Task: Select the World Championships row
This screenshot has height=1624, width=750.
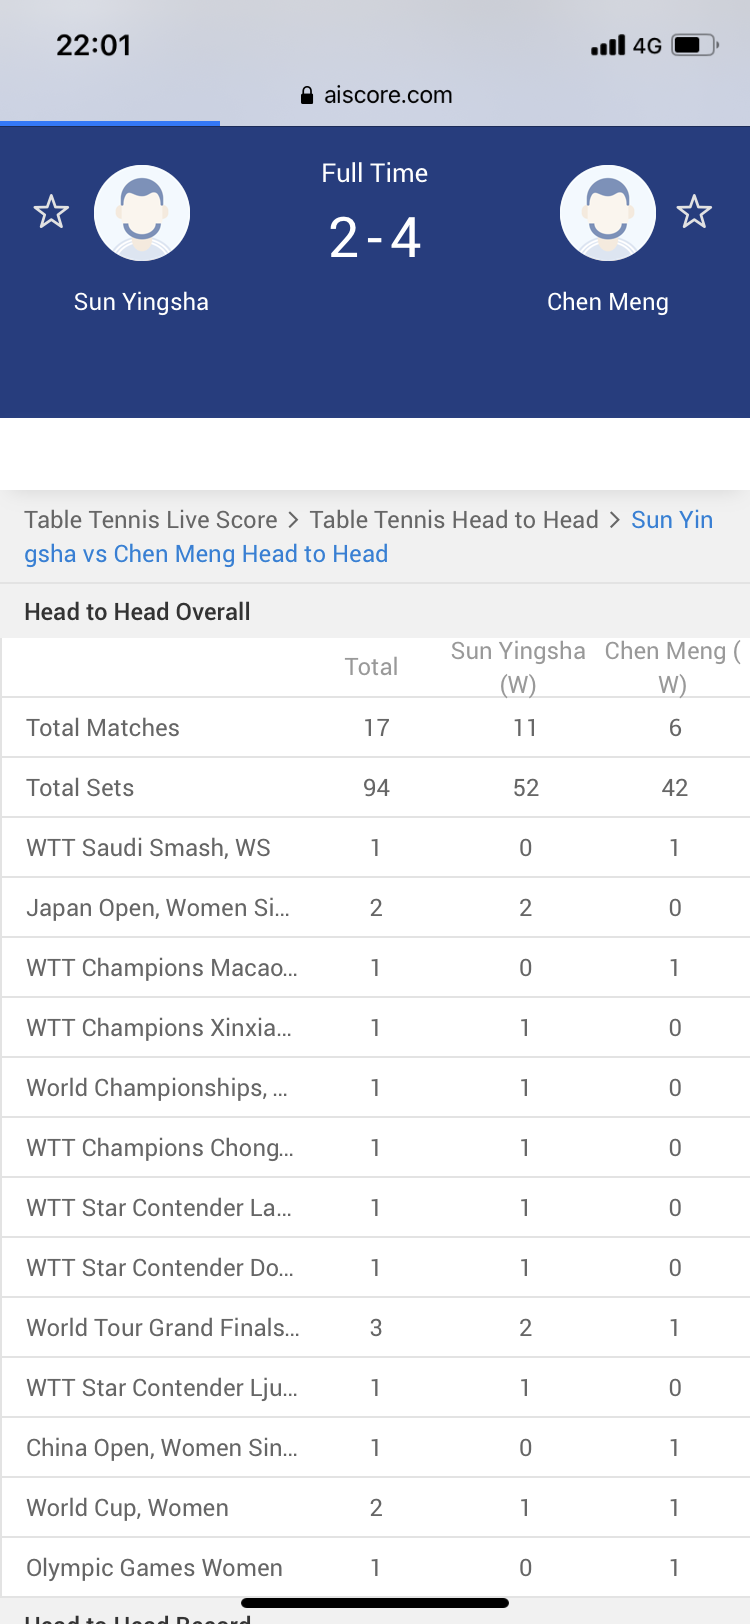Action: click(x=375, y=1088)
